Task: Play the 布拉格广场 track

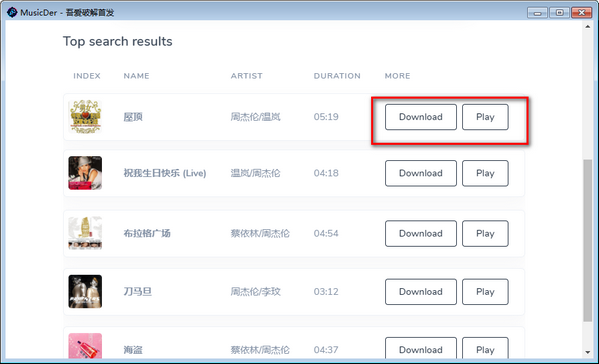Action: pyautogui.click(x=485, y=233)
